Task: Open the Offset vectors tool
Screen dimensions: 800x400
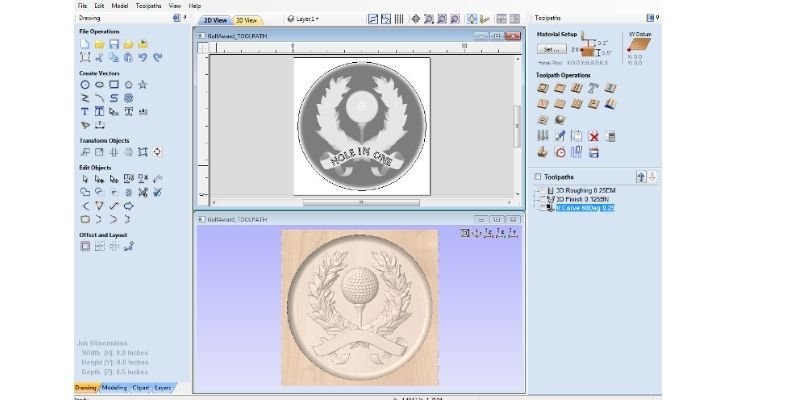Action: click(85, 246)
